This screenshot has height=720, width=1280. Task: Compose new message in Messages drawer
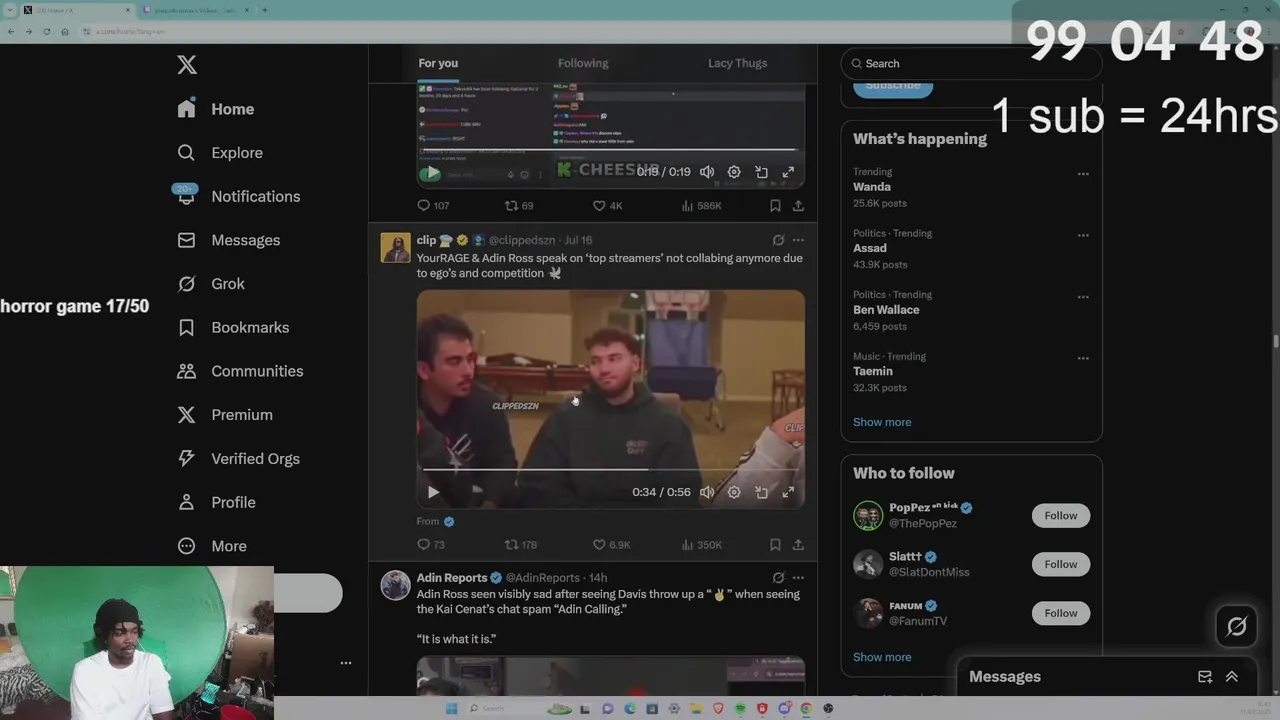[x=1205, y=677]
